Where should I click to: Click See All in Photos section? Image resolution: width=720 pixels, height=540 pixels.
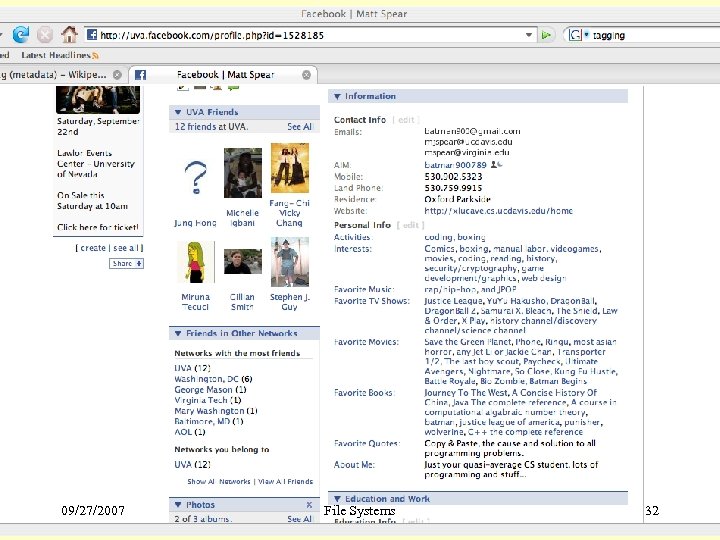[x=299, y=519]
